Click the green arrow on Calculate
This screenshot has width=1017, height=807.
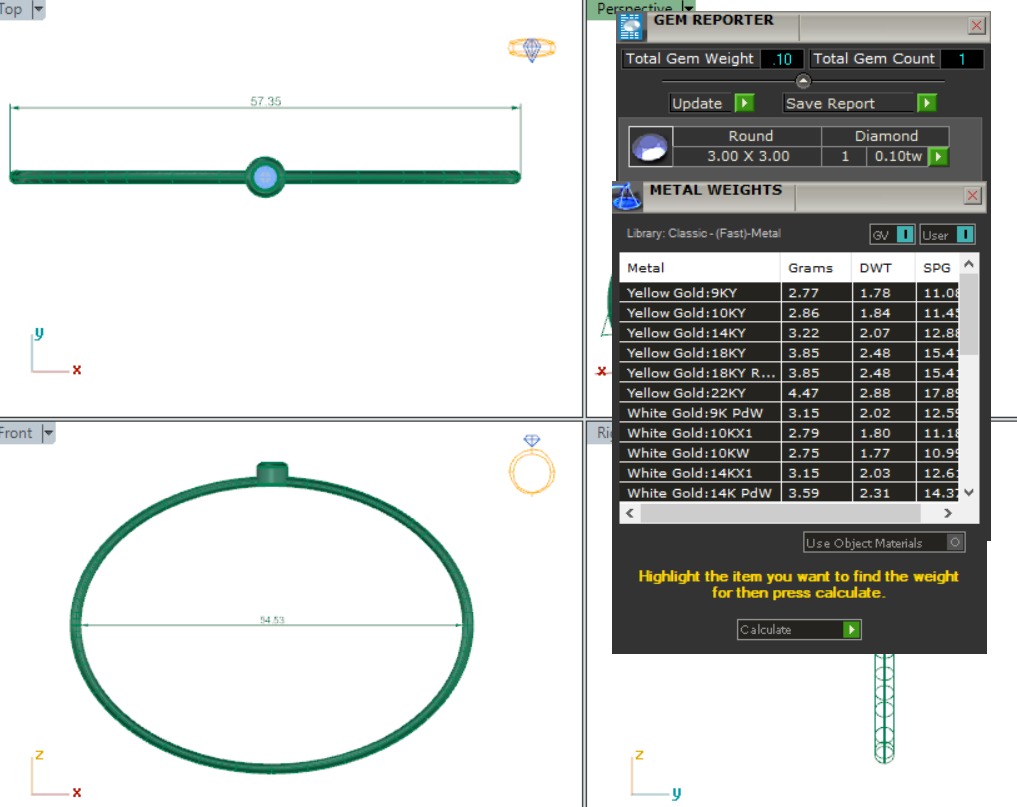[852, 629]
